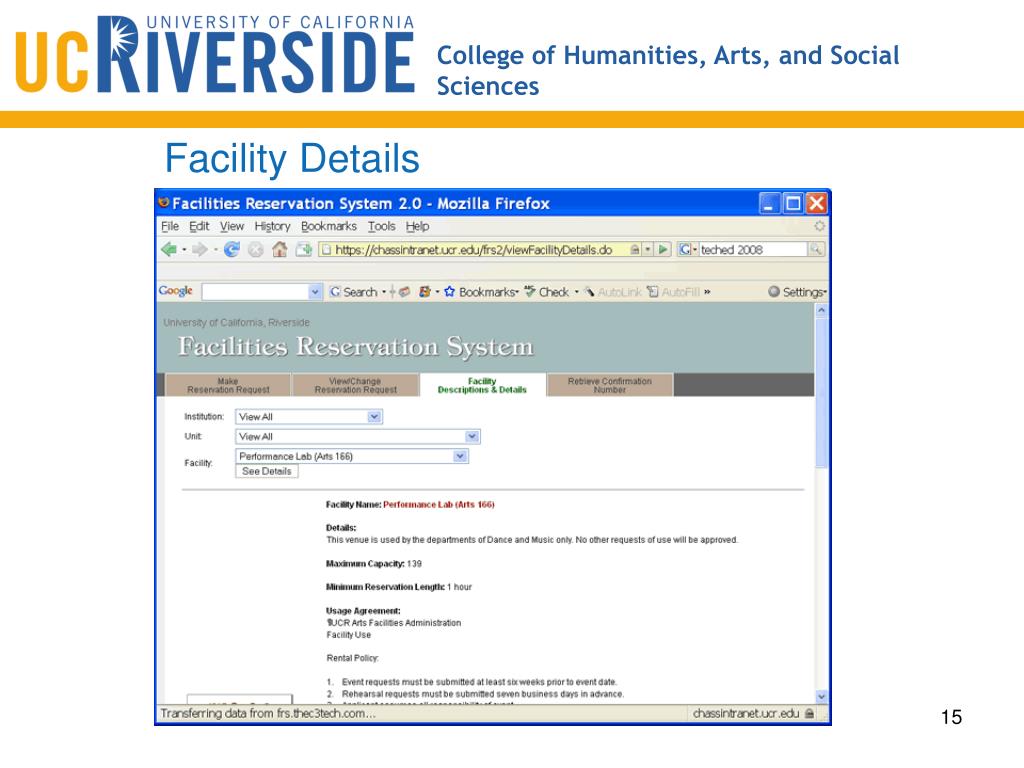Click the padlock icon in the status bar
Viewport: 1024px width, 768px height.
click(810, 714)
